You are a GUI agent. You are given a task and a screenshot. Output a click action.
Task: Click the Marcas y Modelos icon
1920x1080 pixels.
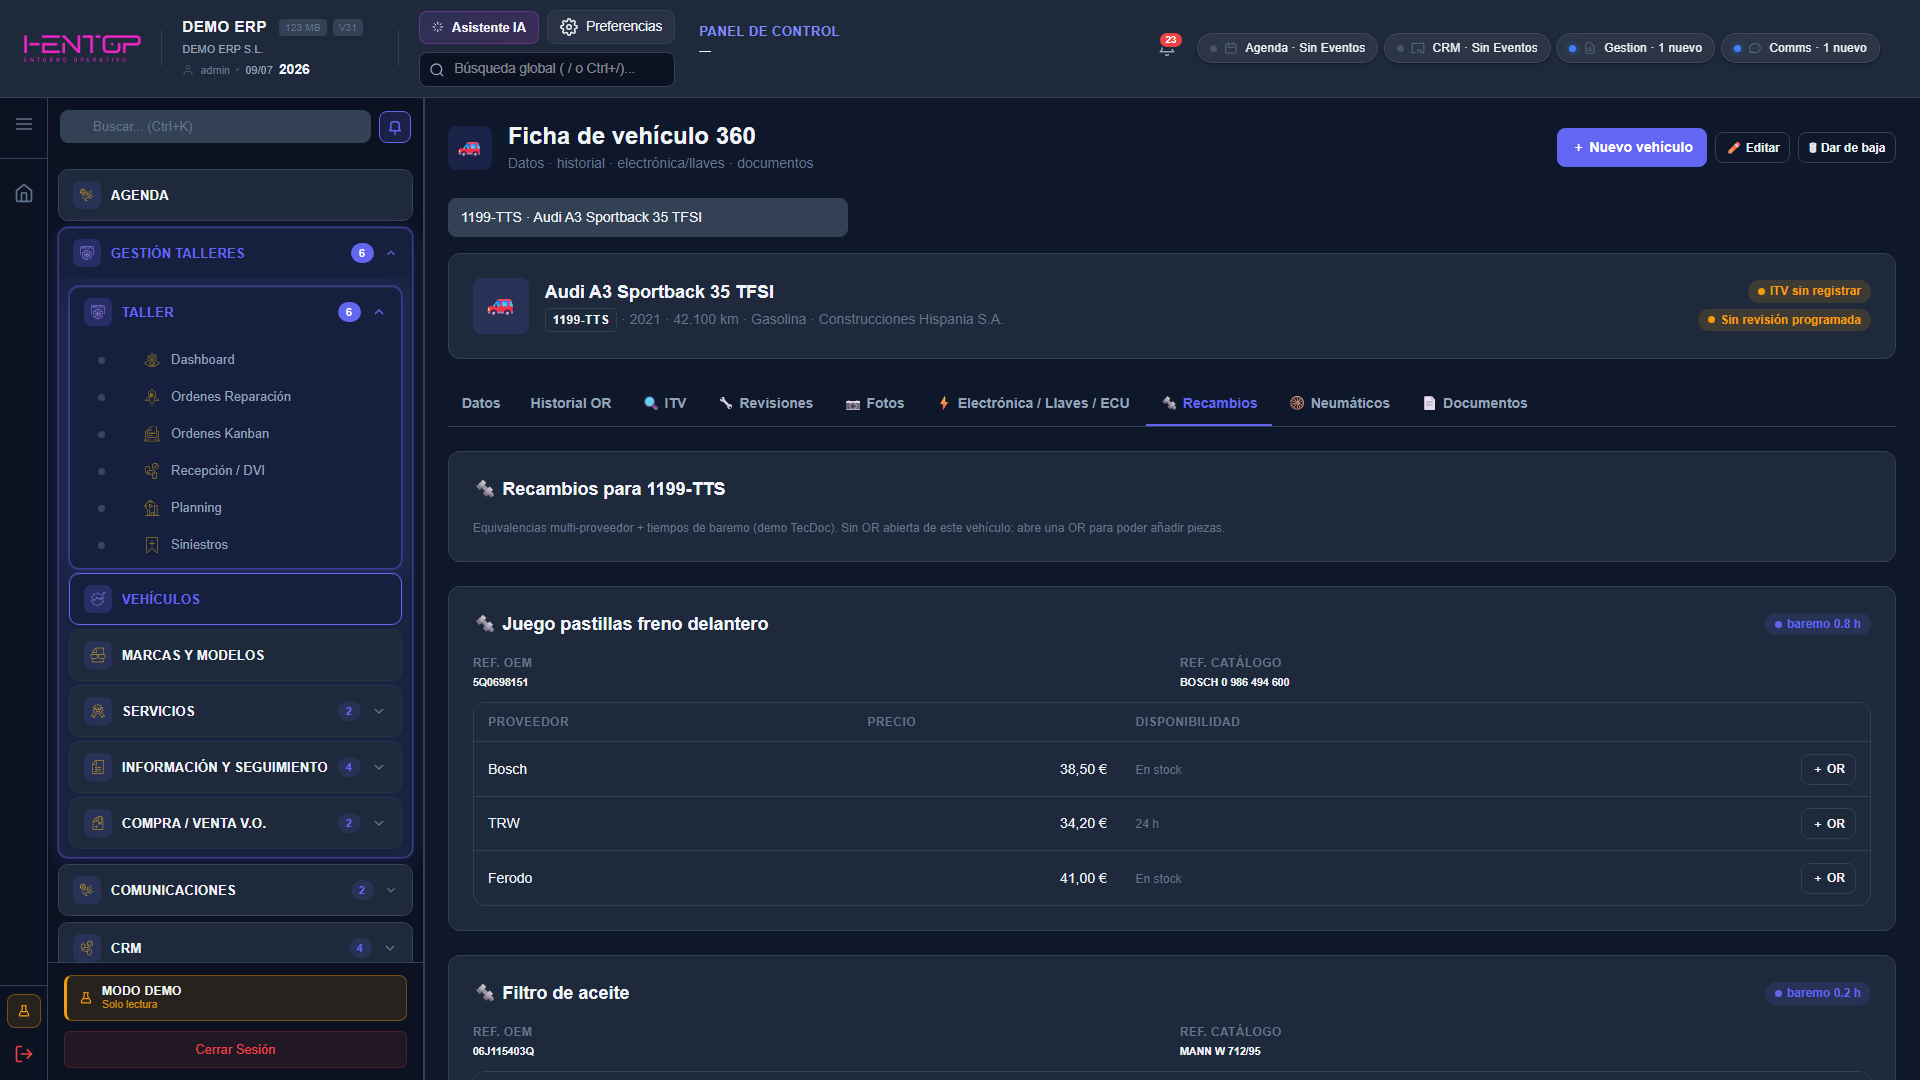tap(98, 655)
